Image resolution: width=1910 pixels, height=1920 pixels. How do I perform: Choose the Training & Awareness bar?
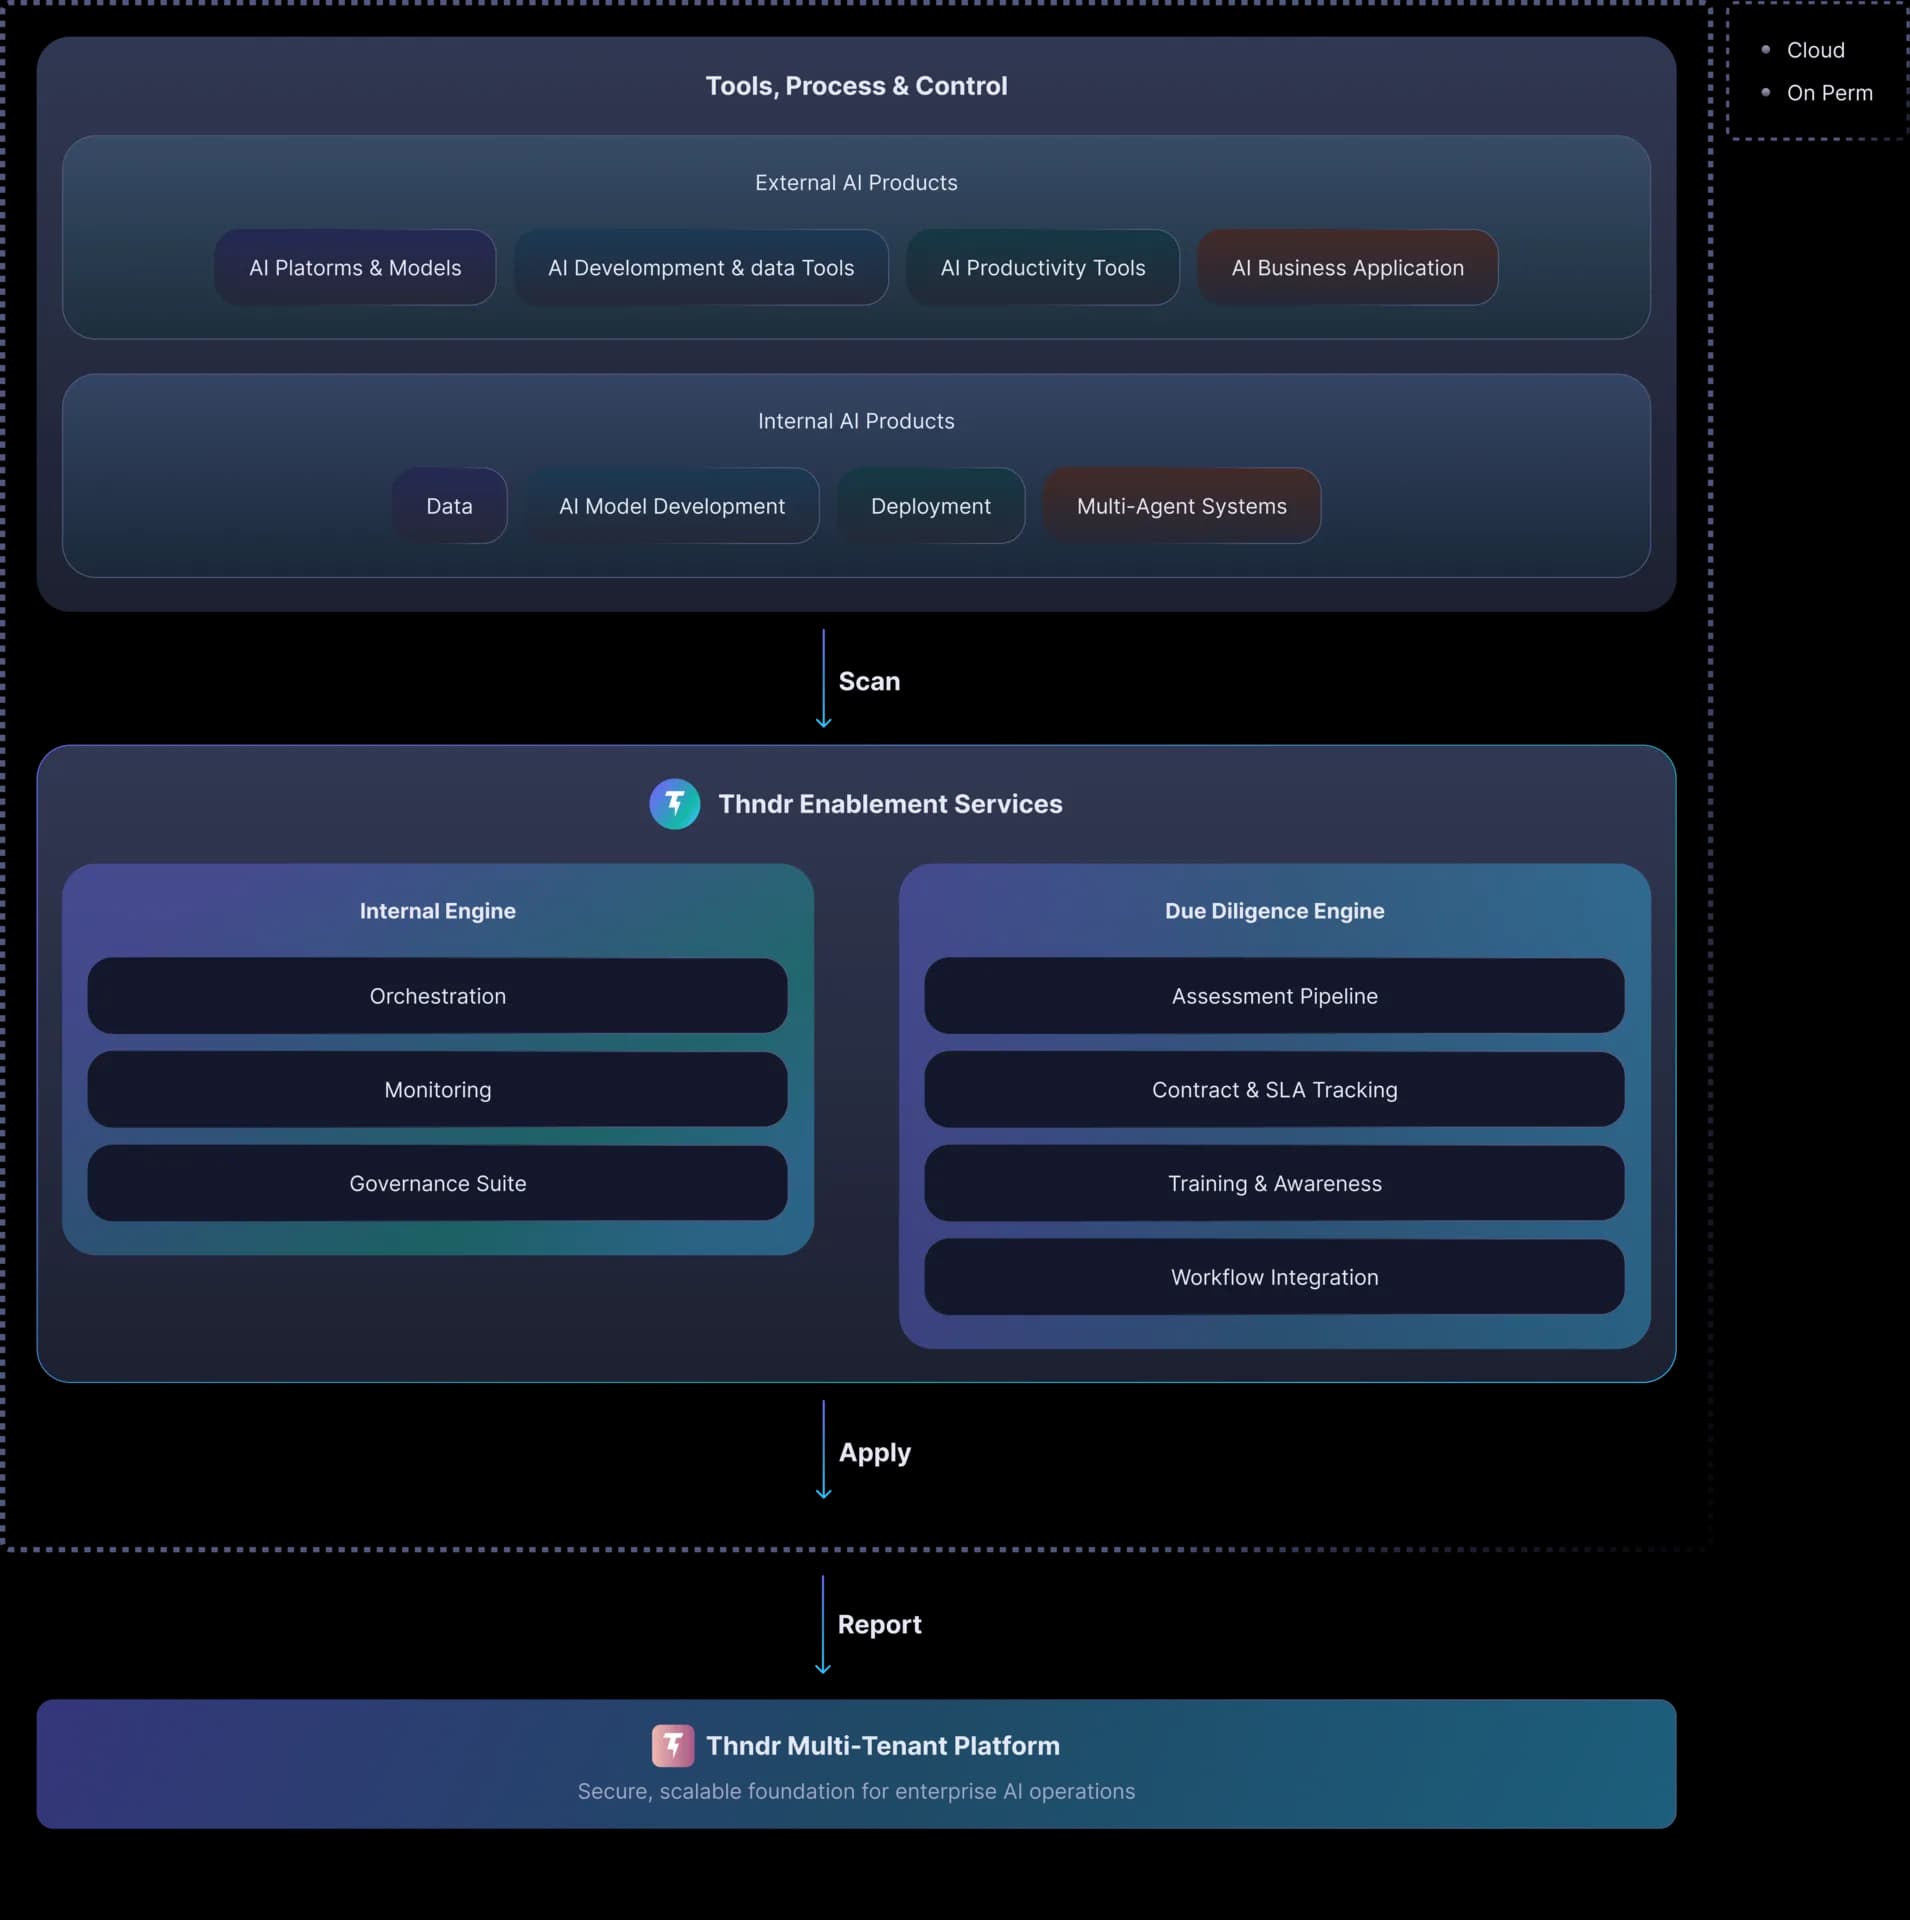[1275, 1183]
